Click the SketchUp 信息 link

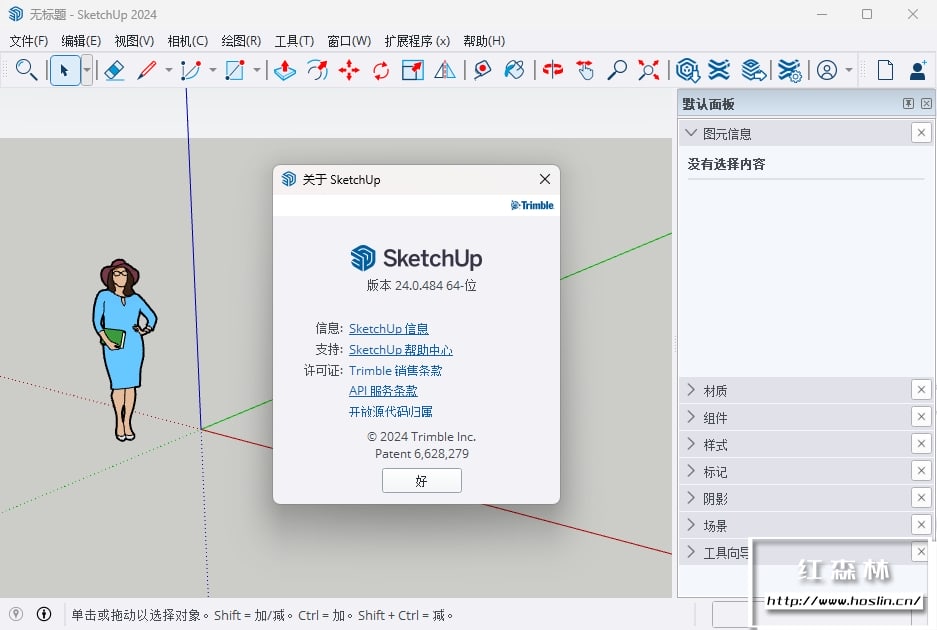[x=388, y=329]
